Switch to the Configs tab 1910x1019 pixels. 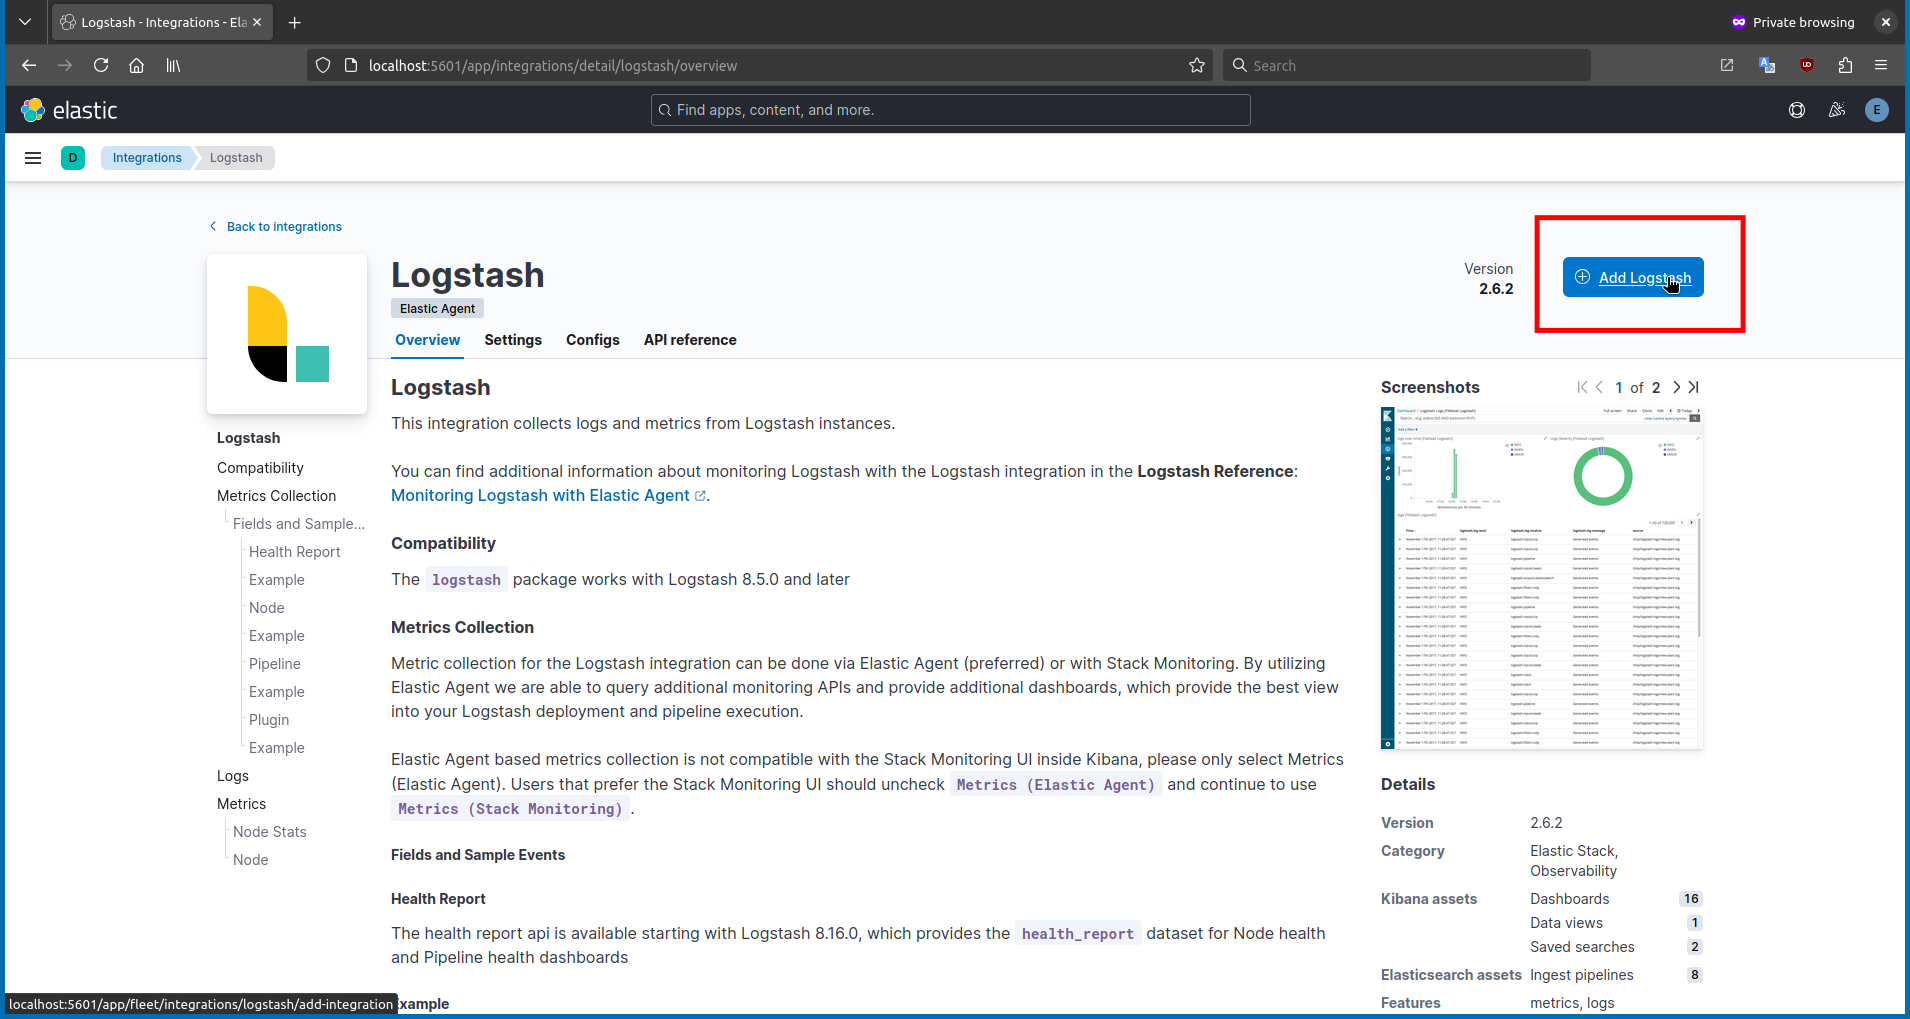pyautogui.click(x=593, y=340)
